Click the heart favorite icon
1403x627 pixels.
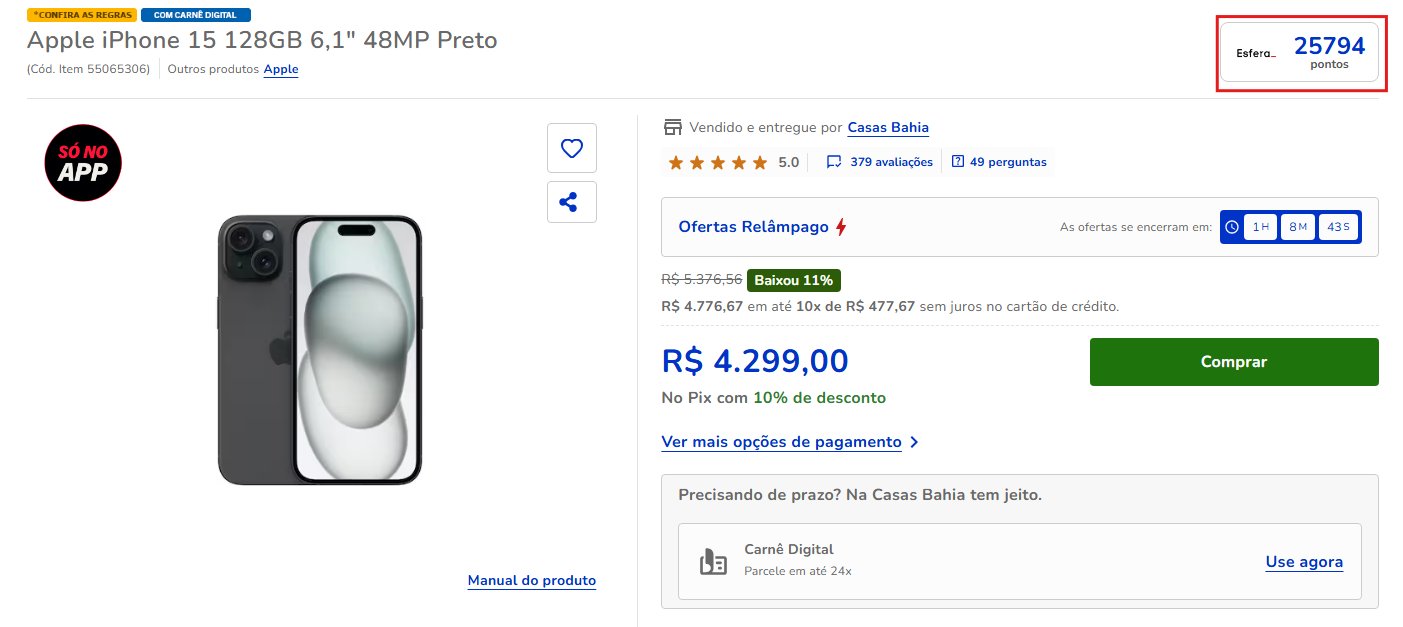tap(571, 148)
